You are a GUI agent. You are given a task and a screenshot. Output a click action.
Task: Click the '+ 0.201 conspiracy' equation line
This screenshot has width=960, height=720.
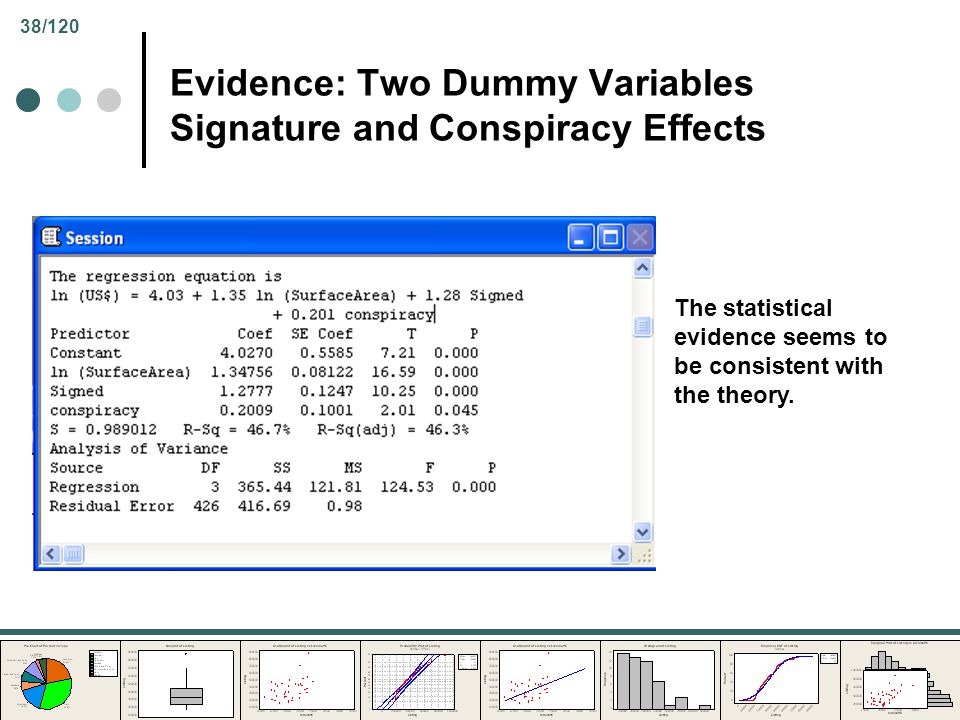pyautogui.click(x=353, y=315)
